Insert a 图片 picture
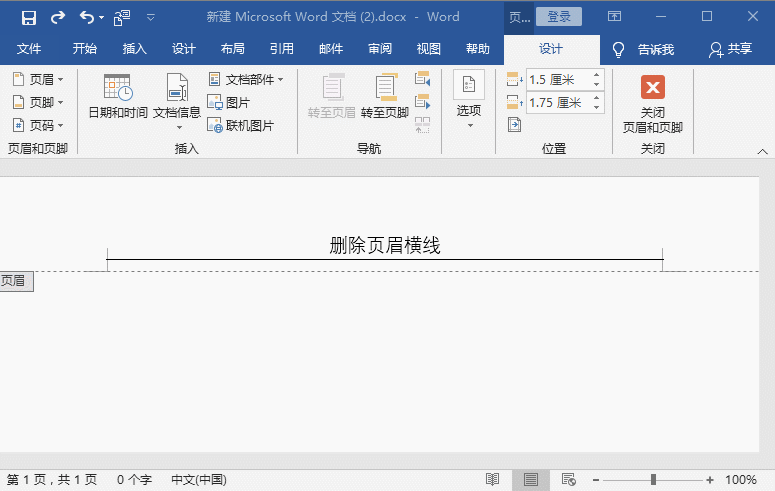The image size is (775, 491). click(229, 102)
